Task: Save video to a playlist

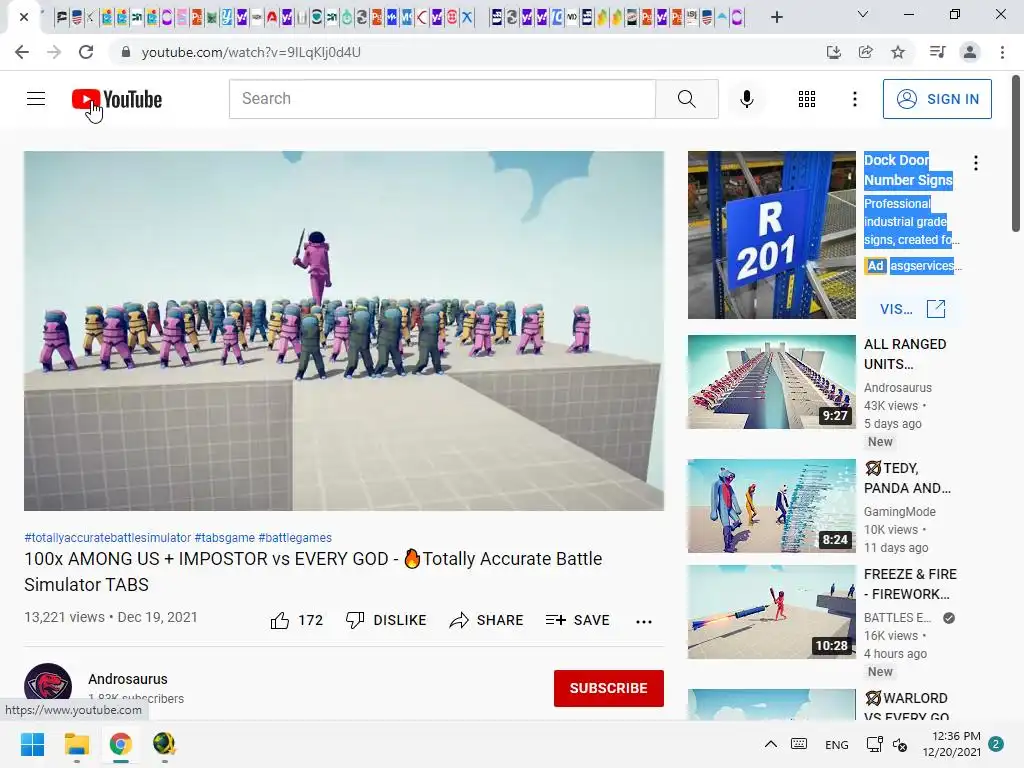Action: pyautogui.click(x=577, y=620)
